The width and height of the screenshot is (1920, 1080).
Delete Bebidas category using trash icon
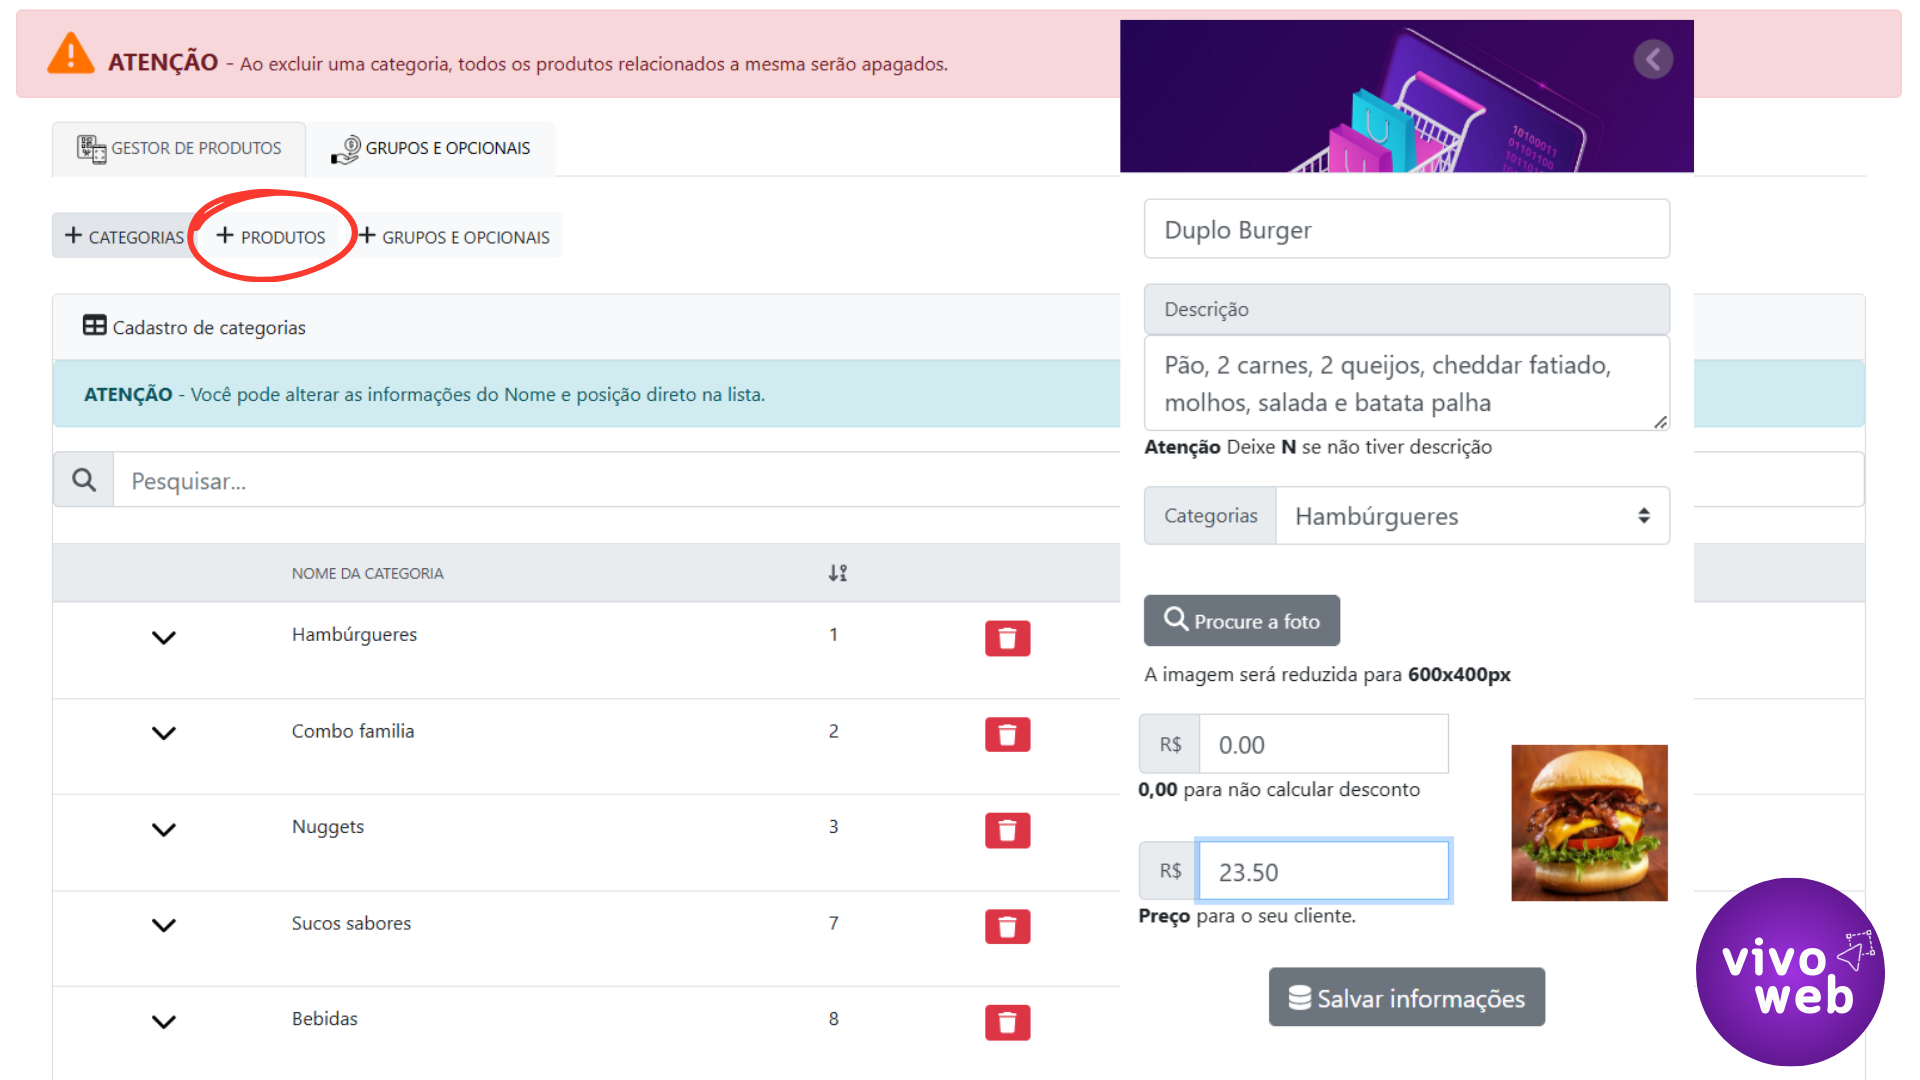coord(1007,1022)
